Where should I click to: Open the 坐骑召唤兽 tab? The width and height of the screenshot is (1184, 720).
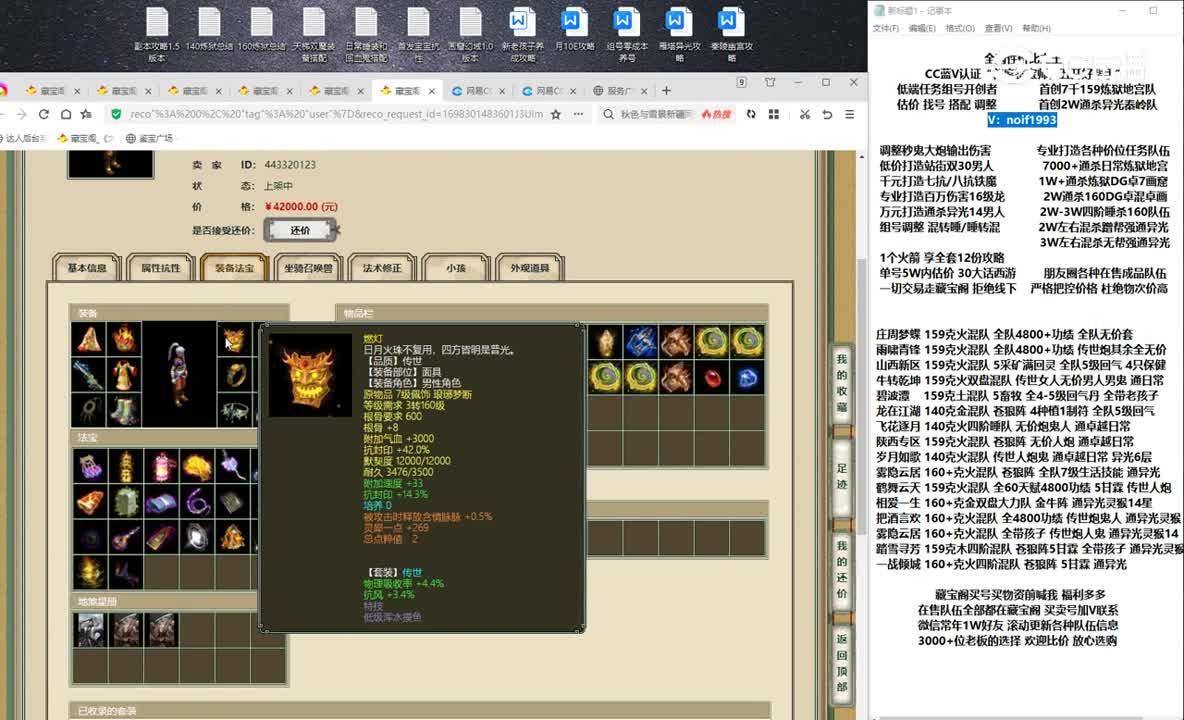(308, 268)
